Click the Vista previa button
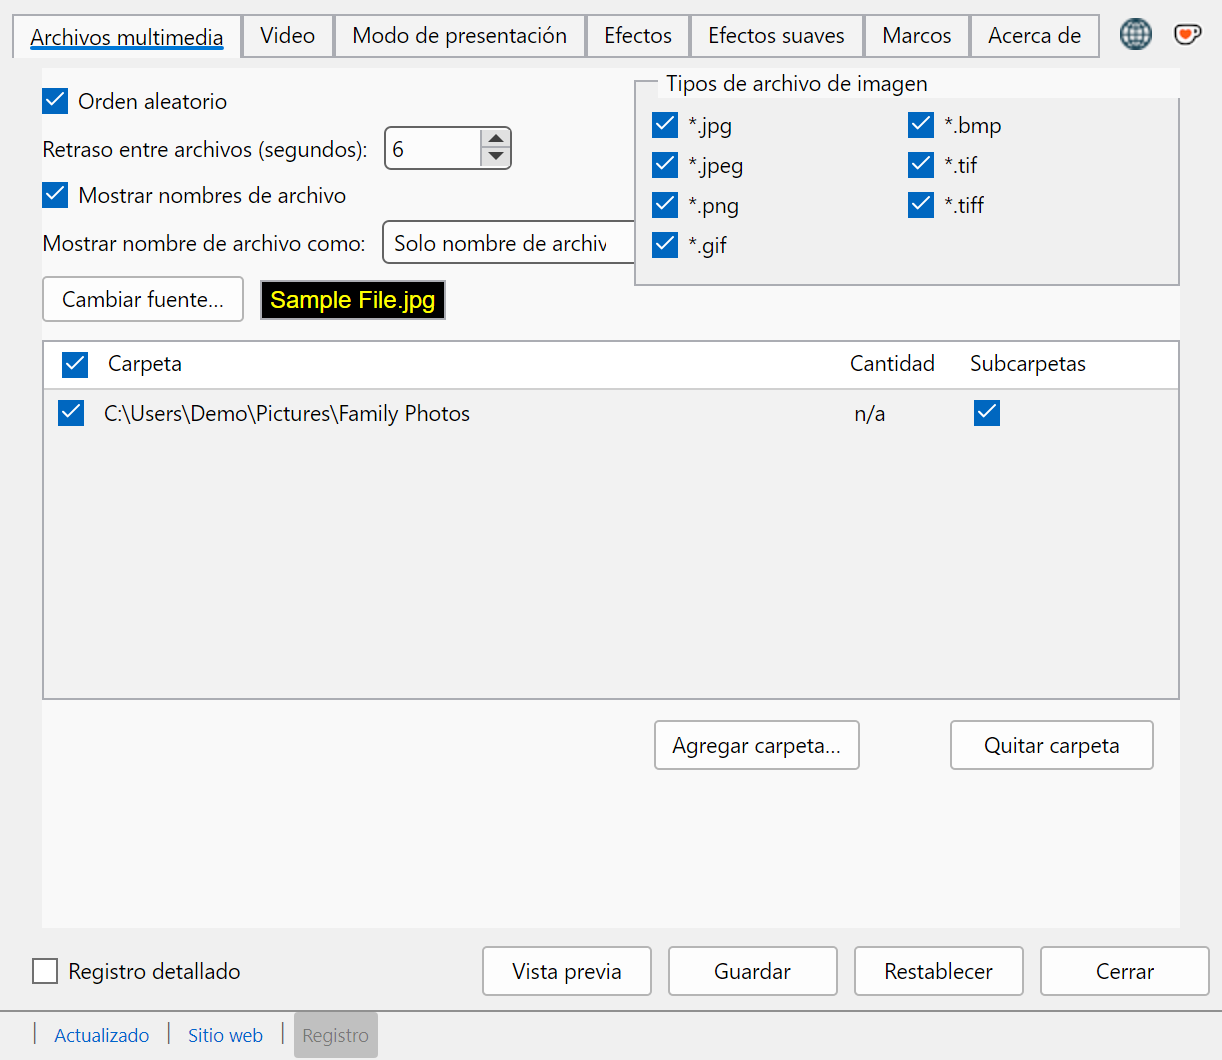Viewport: 1222px width, 1060px height. (567, 971)
